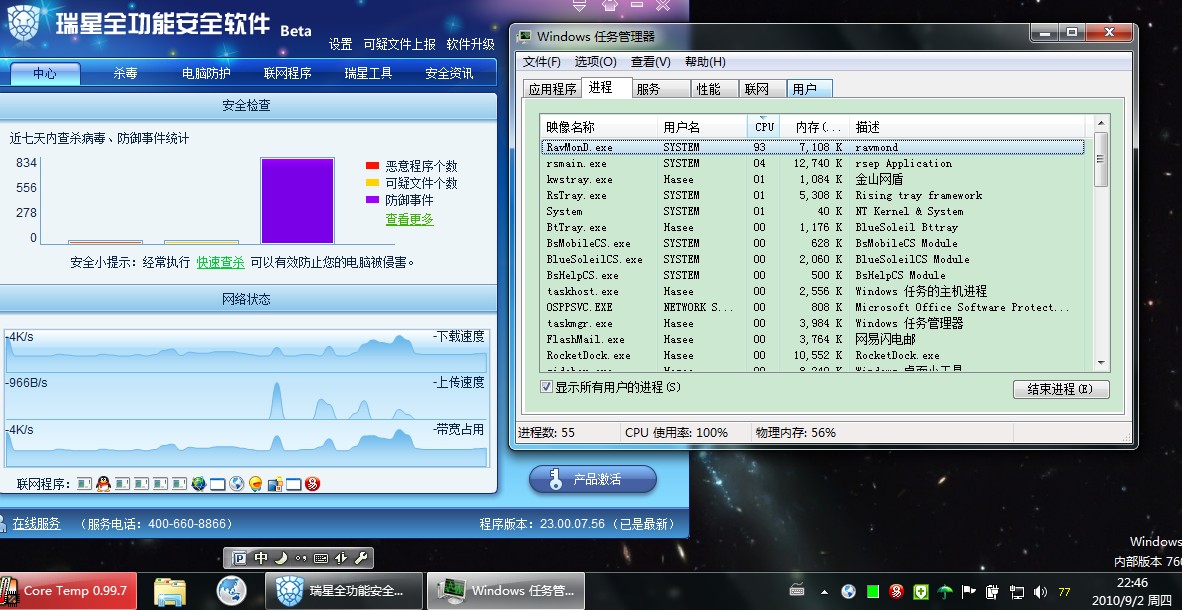Click 产品激活 button

(593, 480)
